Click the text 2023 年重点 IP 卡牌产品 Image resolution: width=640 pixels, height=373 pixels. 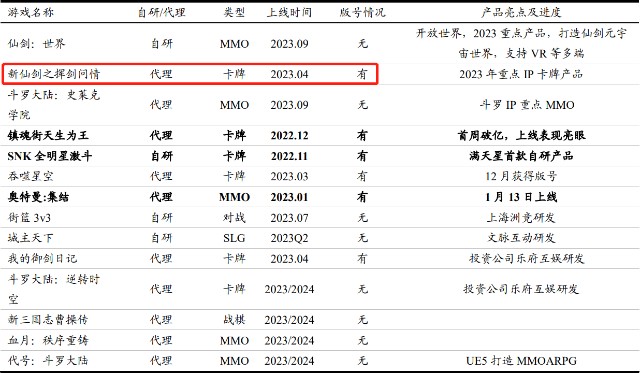521,74
